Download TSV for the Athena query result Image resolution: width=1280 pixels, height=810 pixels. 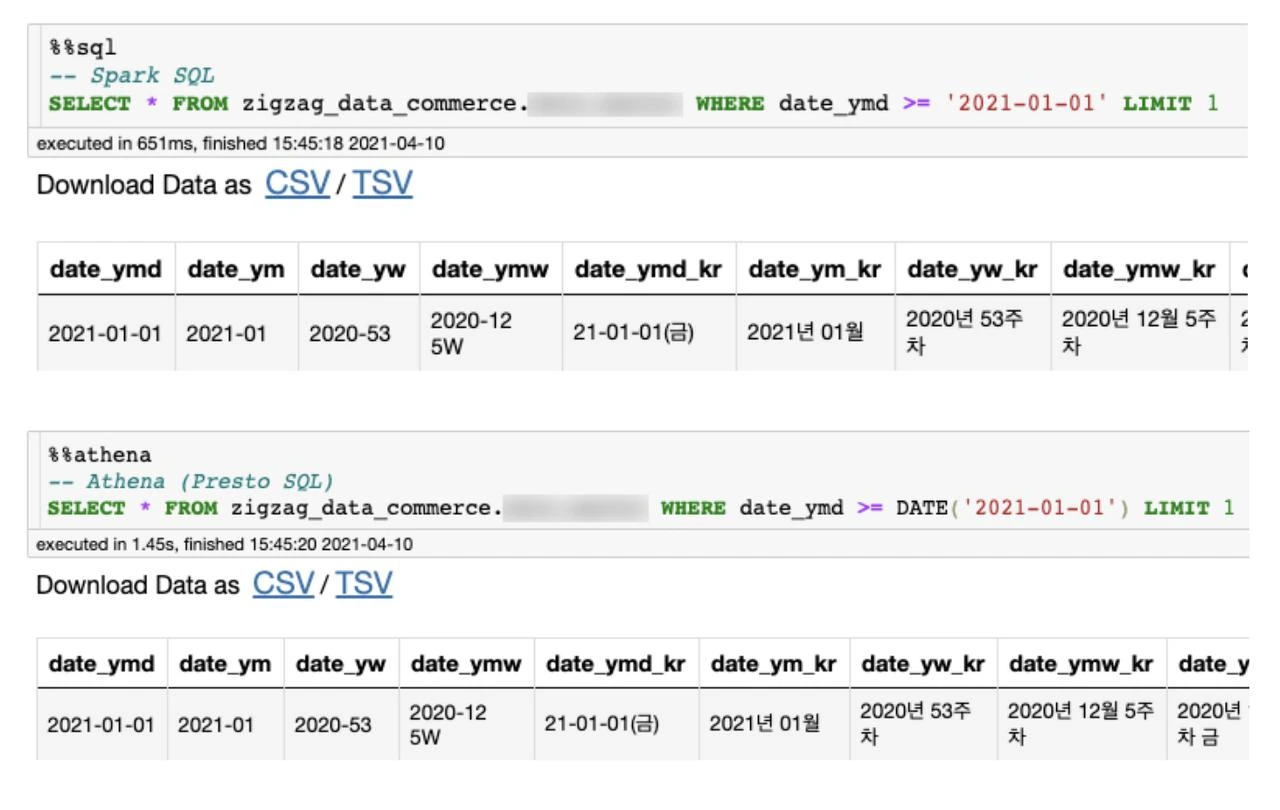pyautogui.click(x=364, y=584)
